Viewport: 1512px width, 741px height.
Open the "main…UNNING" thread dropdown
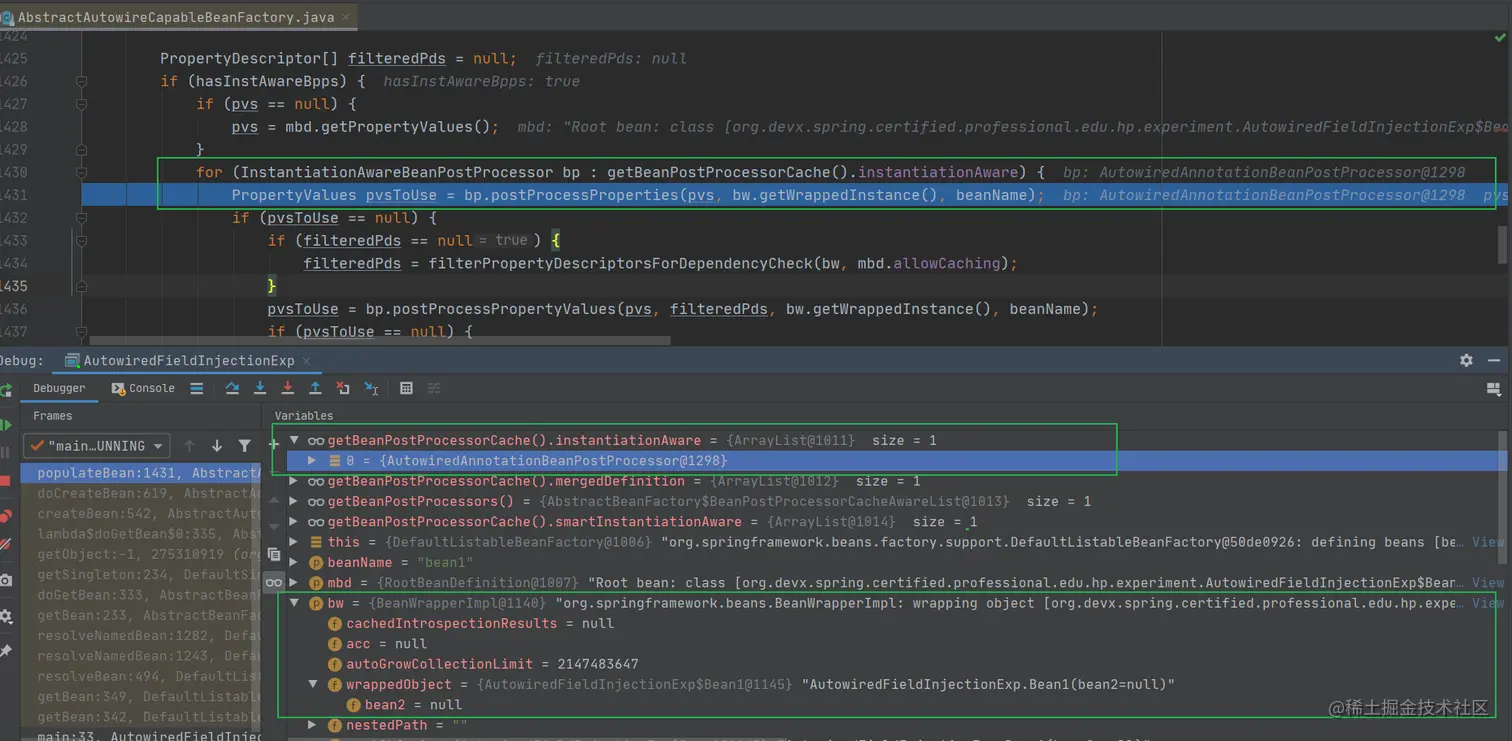pos(97,446)
